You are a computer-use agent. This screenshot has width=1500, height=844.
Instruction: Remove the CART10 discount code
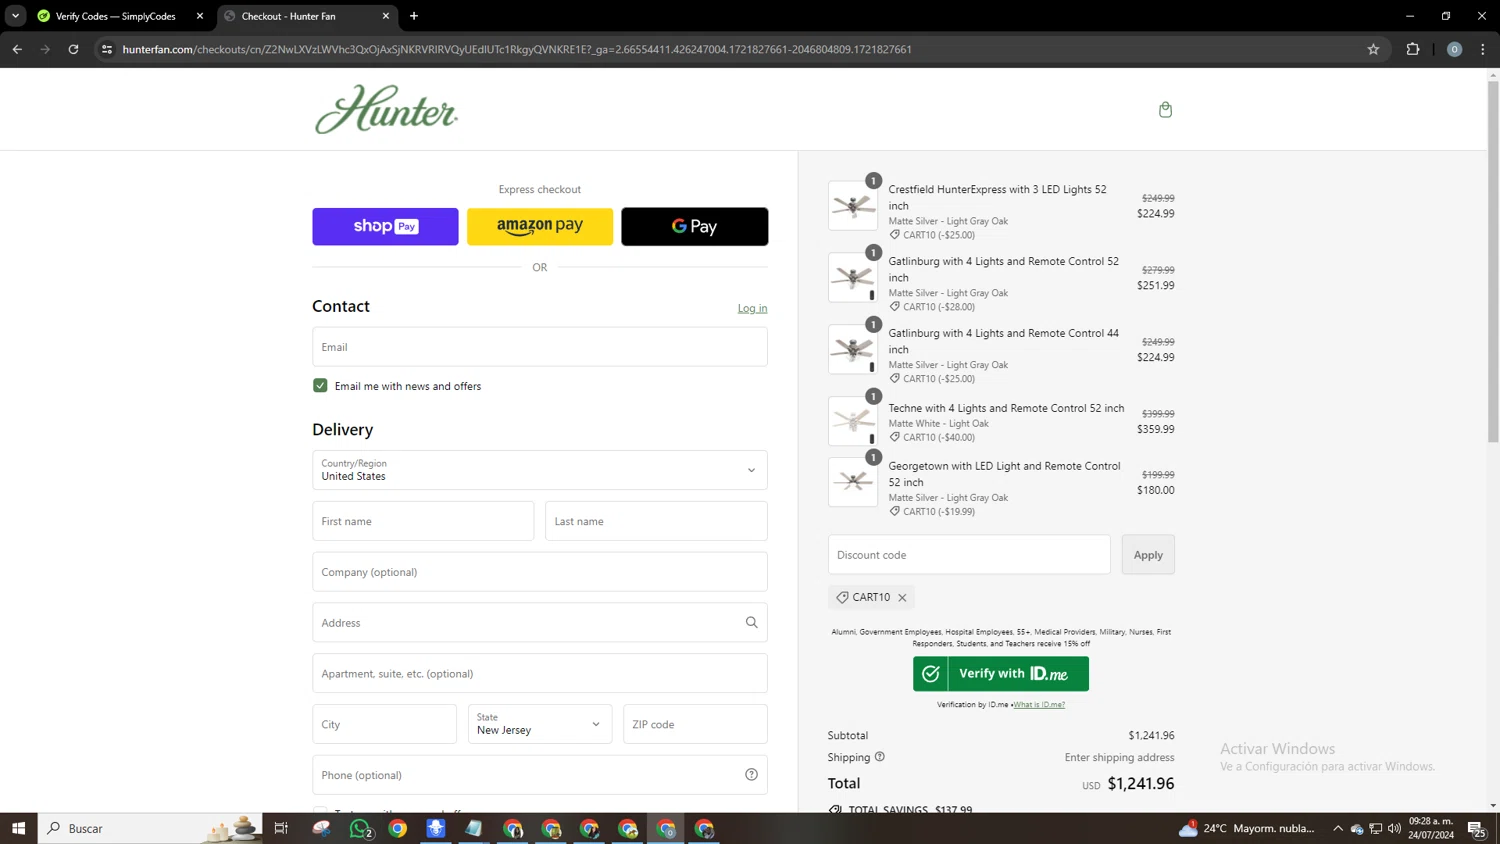coord(902,598)
